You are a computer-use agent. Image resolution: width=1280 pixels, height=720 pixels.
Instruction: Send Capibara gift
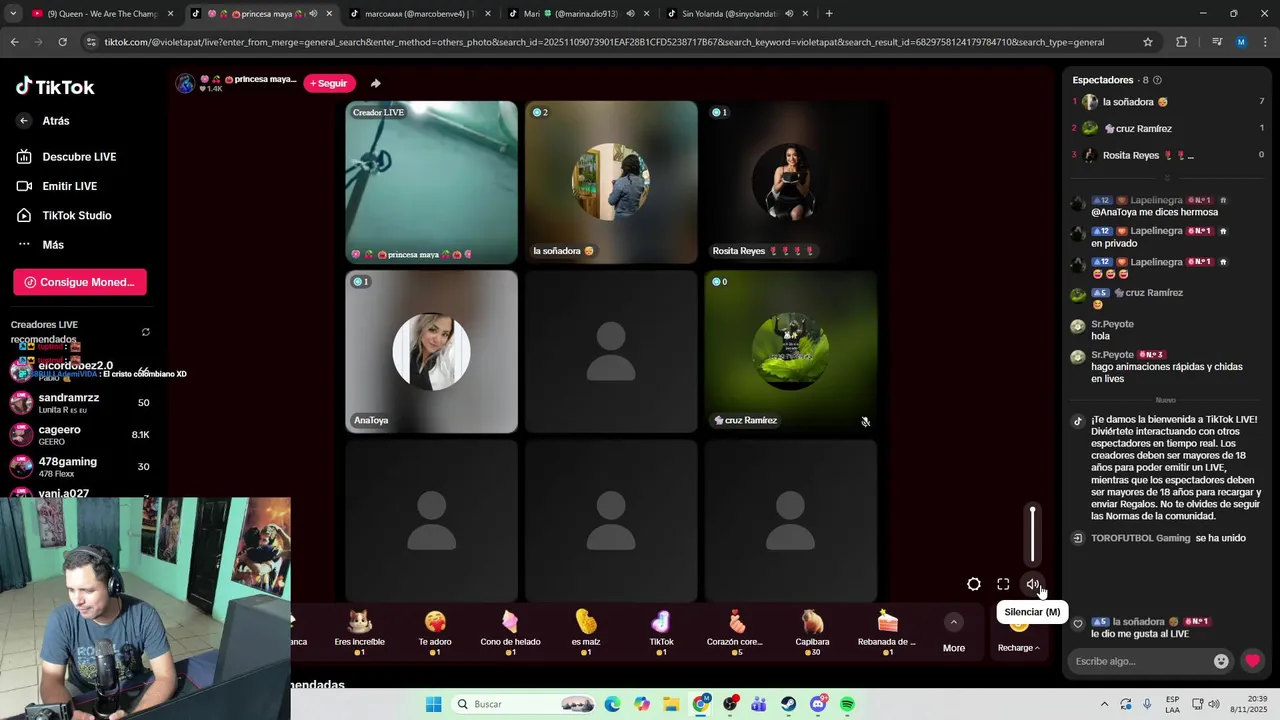click(x=812, y=631)
